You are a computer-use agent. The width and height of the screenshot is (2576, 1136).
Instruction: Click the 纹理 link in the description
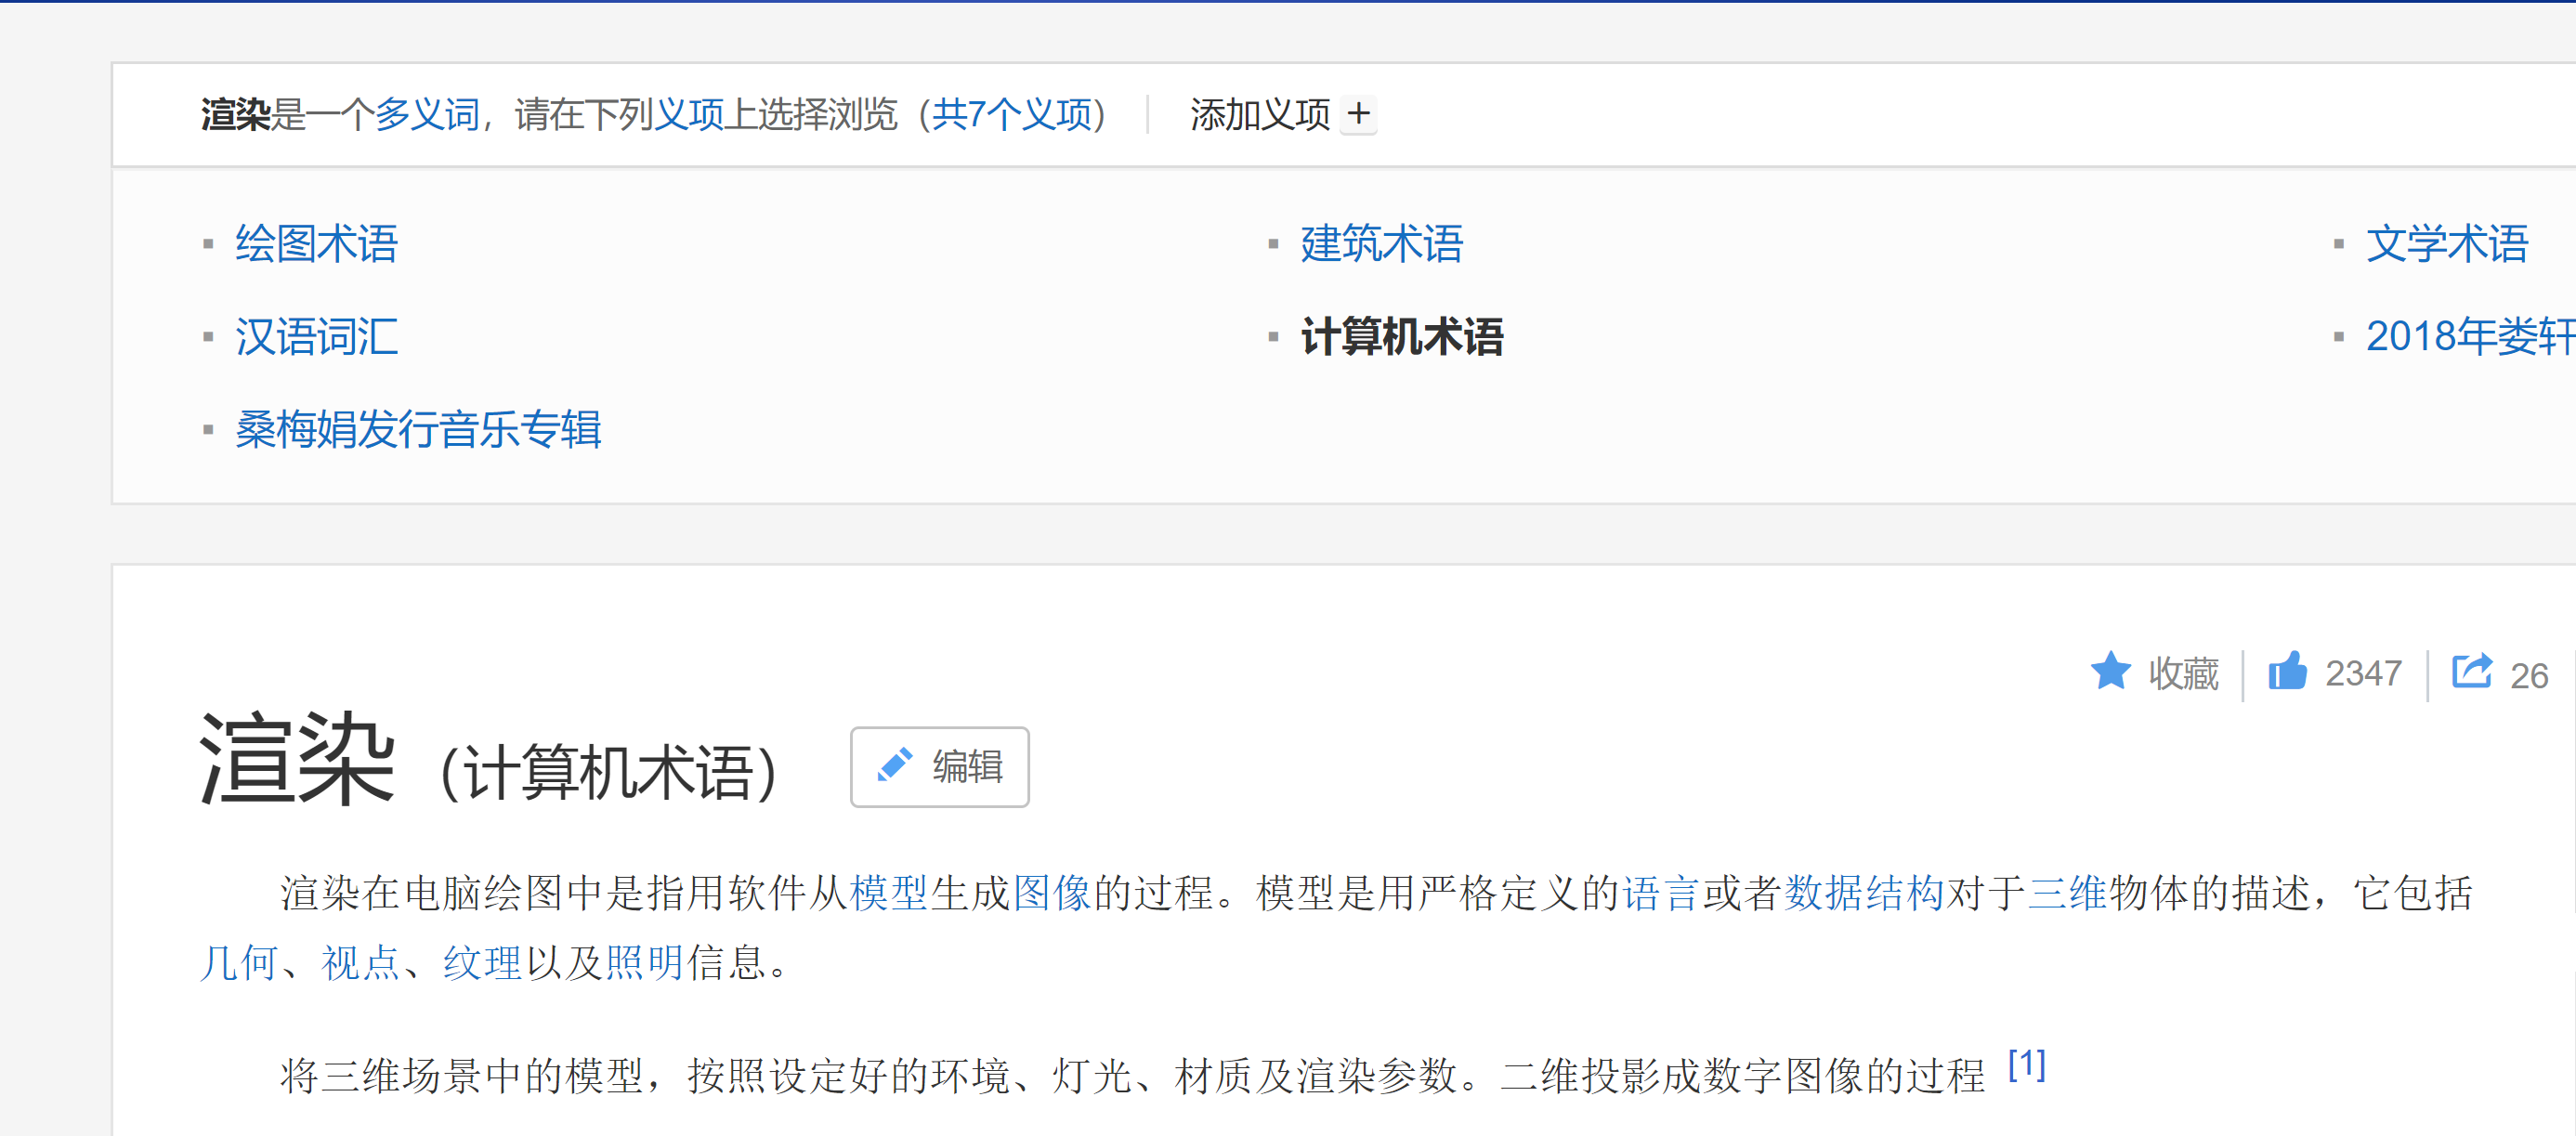(481, 962)
